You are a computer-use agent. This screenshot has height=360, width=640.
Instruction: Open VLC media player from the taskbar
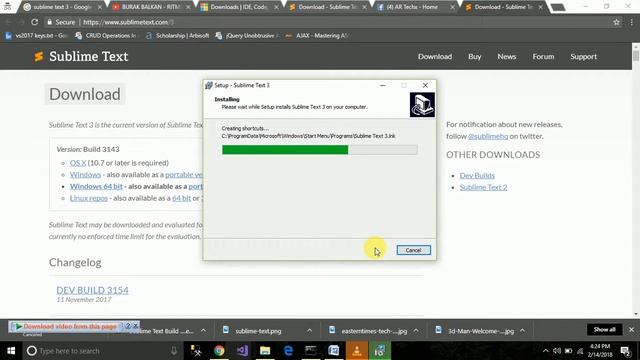[357, 351]
